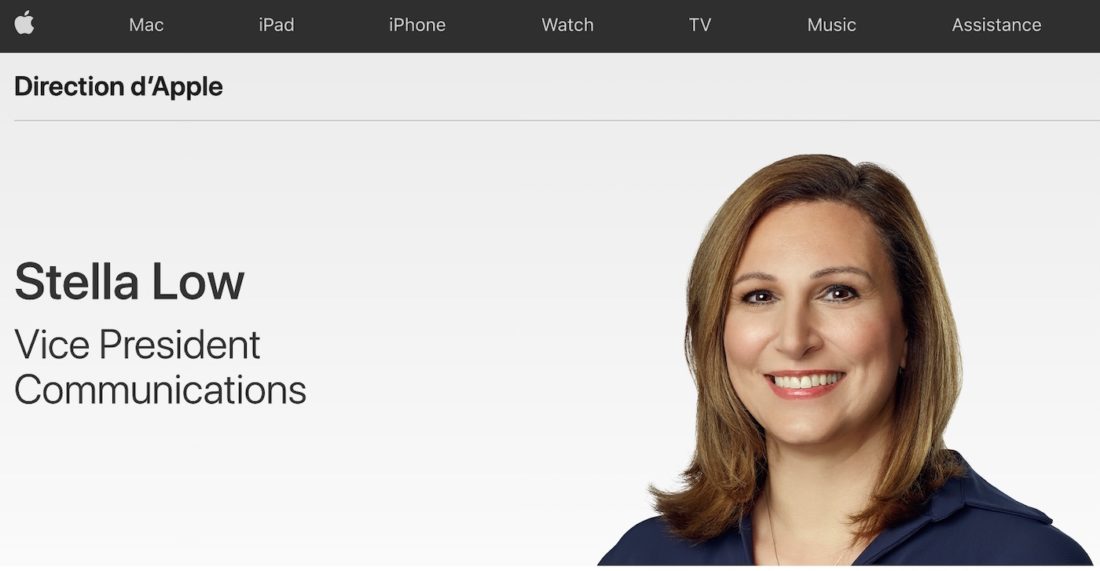
Task: Click the Direction d'Apple heading
Action: [118, 87]
